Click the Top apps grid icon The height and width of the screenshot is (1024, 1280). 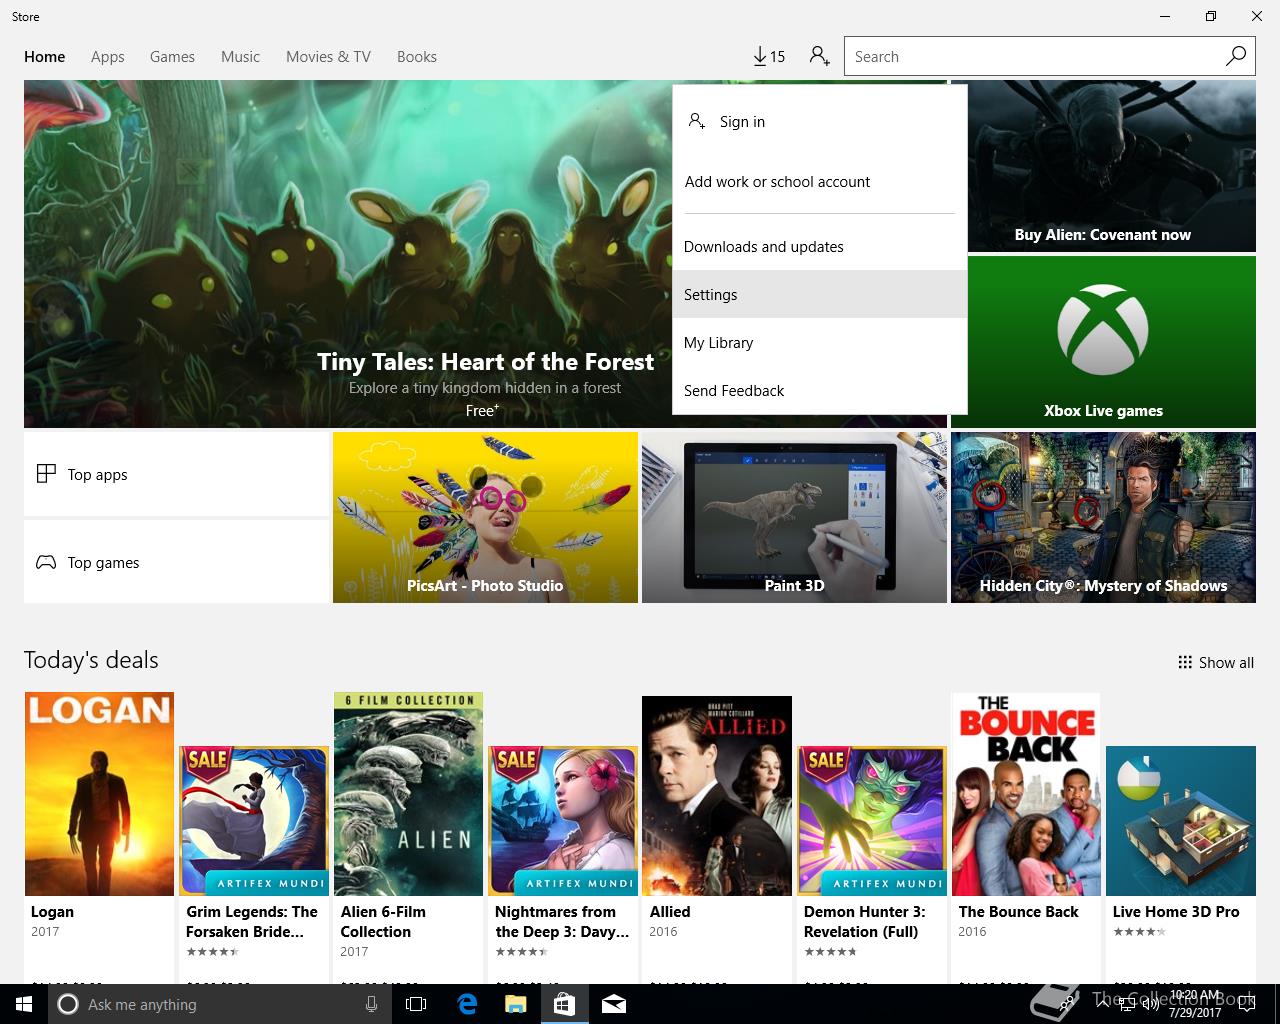(46, 474)
